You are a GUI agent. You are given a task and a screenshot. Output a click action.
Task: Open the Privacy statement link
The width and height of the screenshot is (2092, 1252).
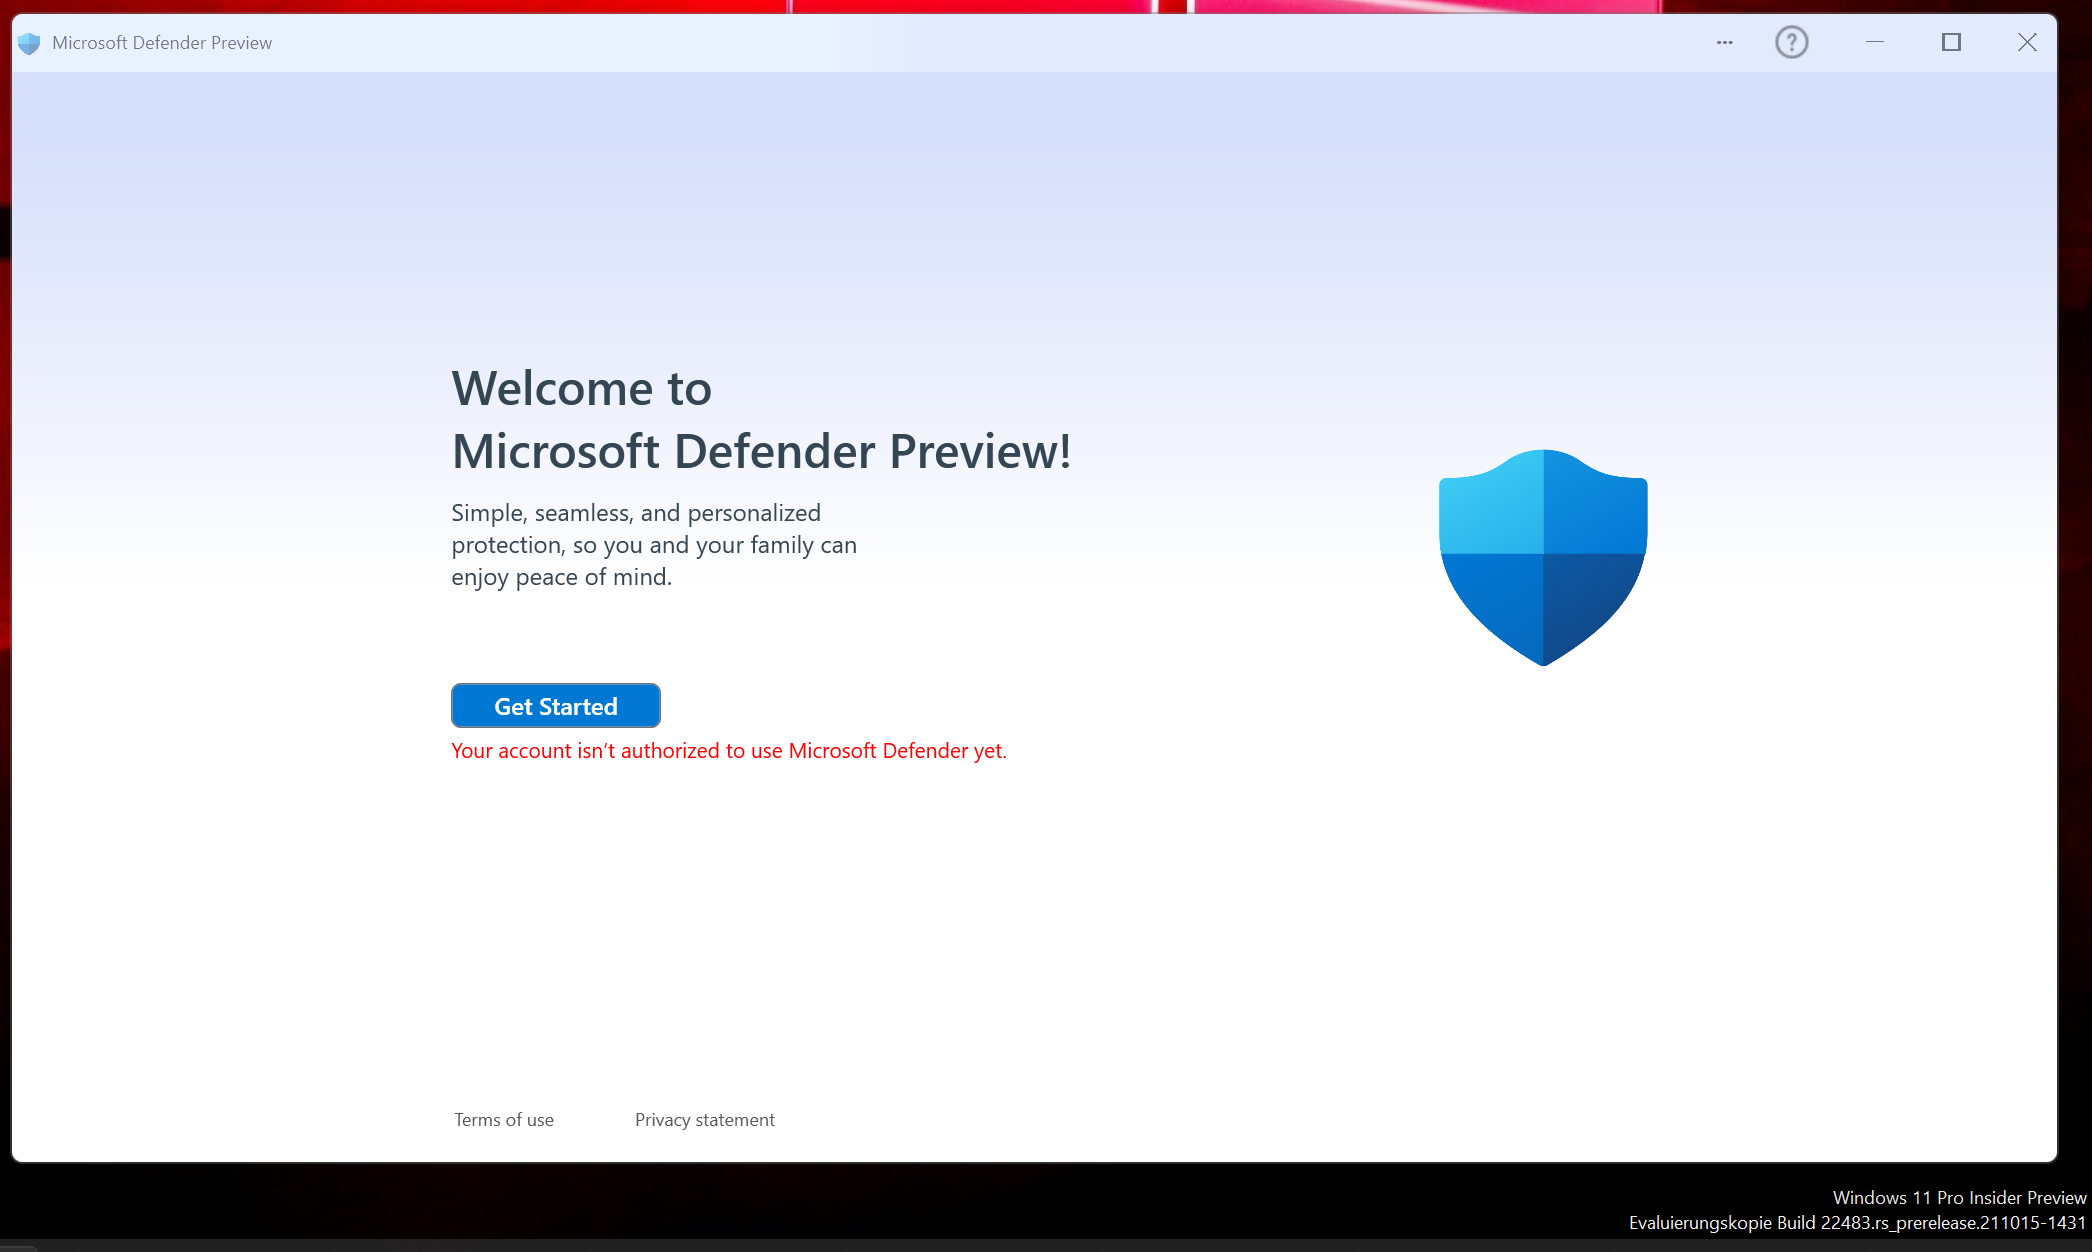coord(705,1120)
